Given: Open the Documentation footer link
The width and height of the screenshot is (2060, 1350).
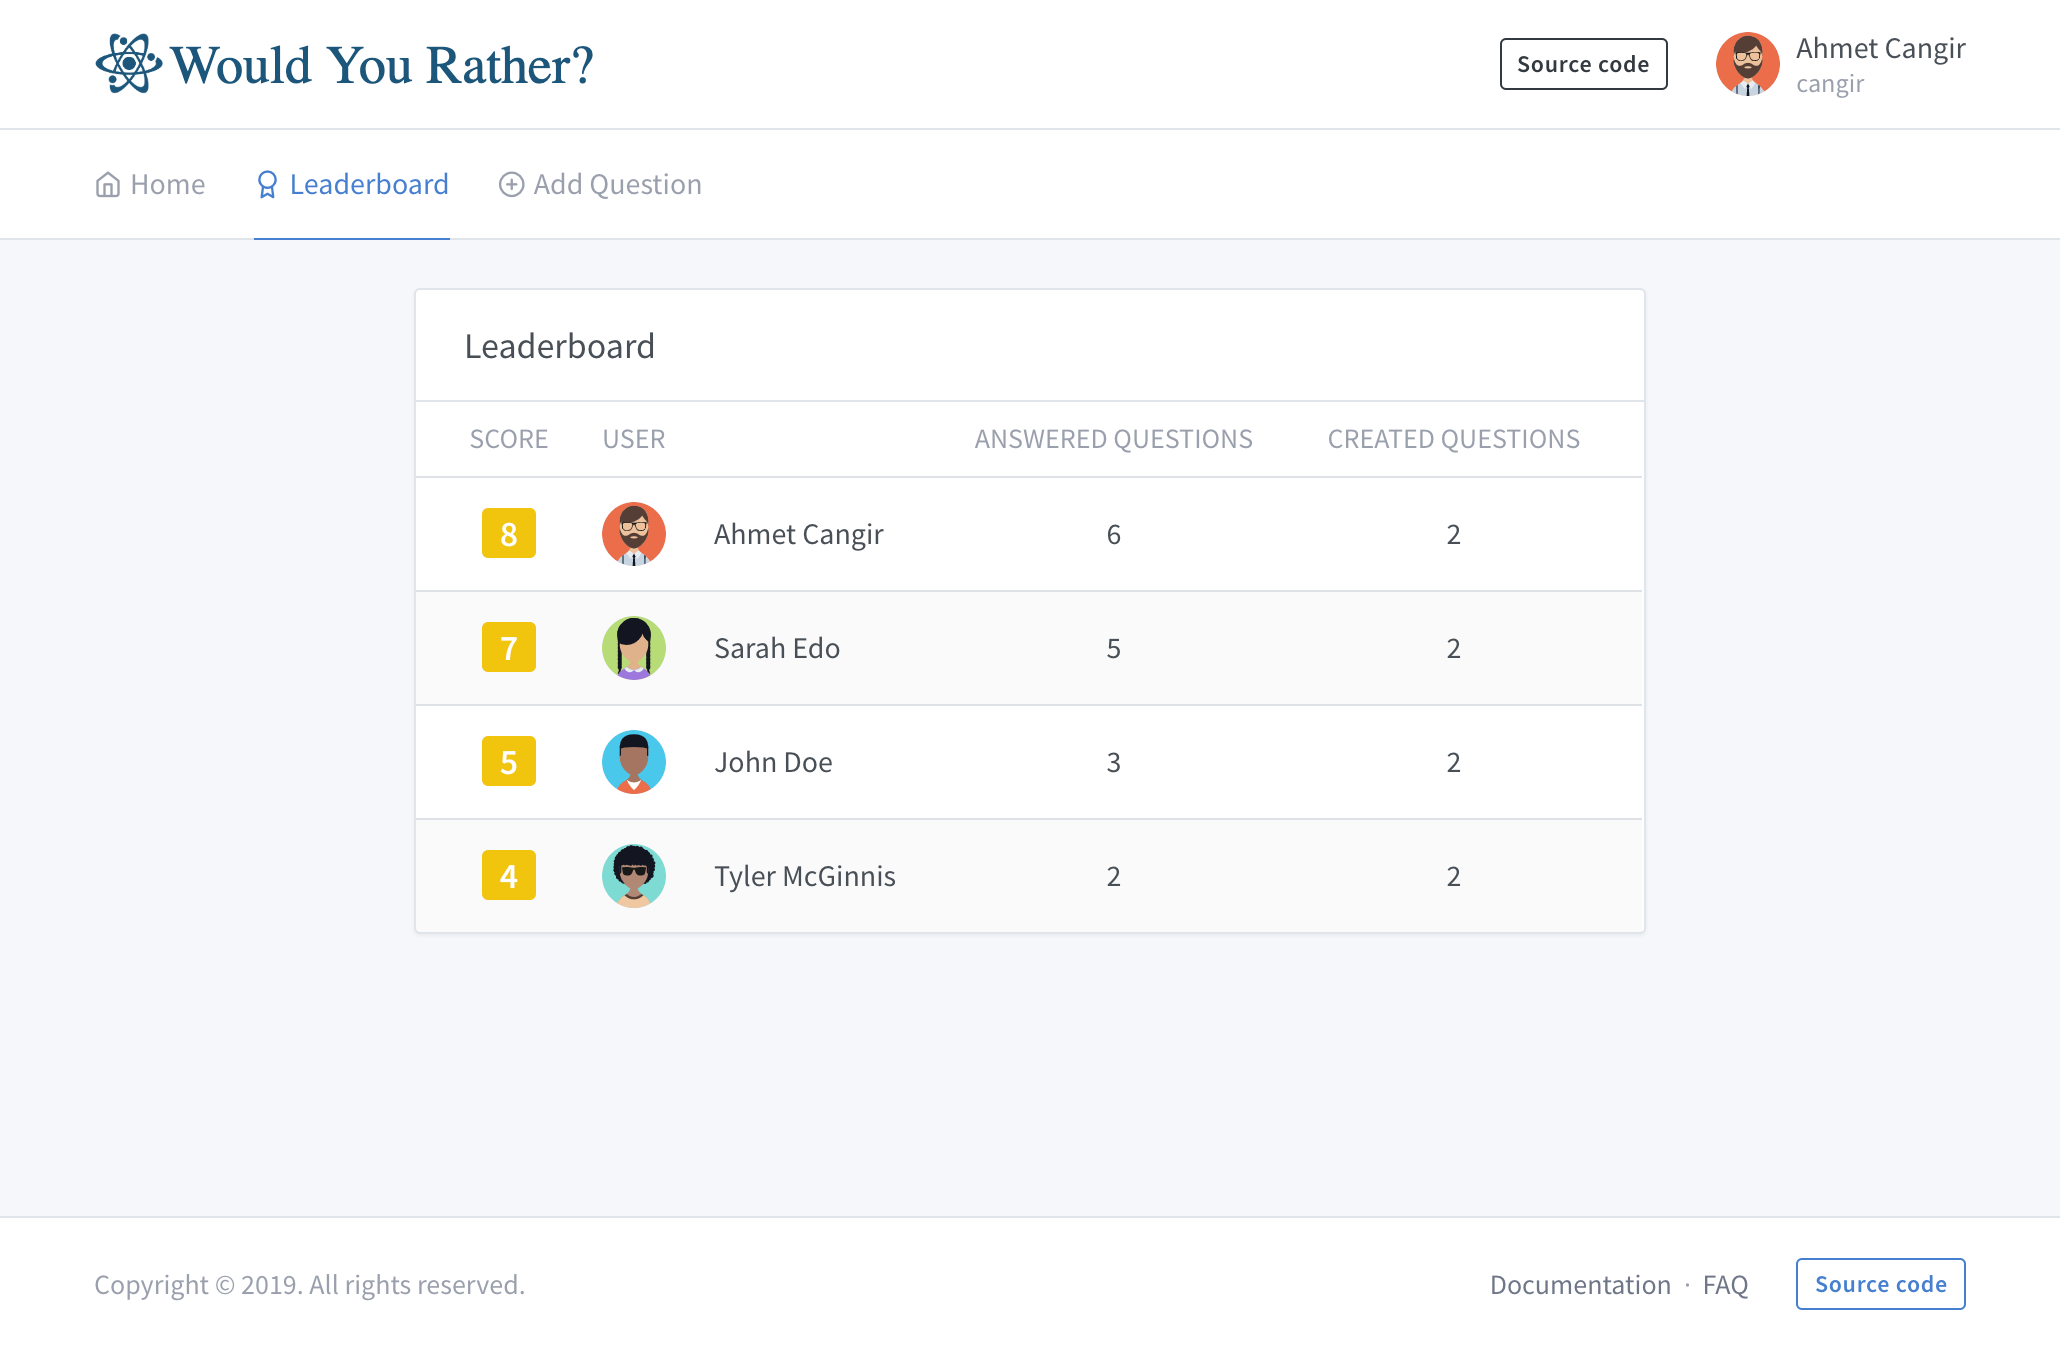Looking at the screenshot, I should click(1580, 1285).
